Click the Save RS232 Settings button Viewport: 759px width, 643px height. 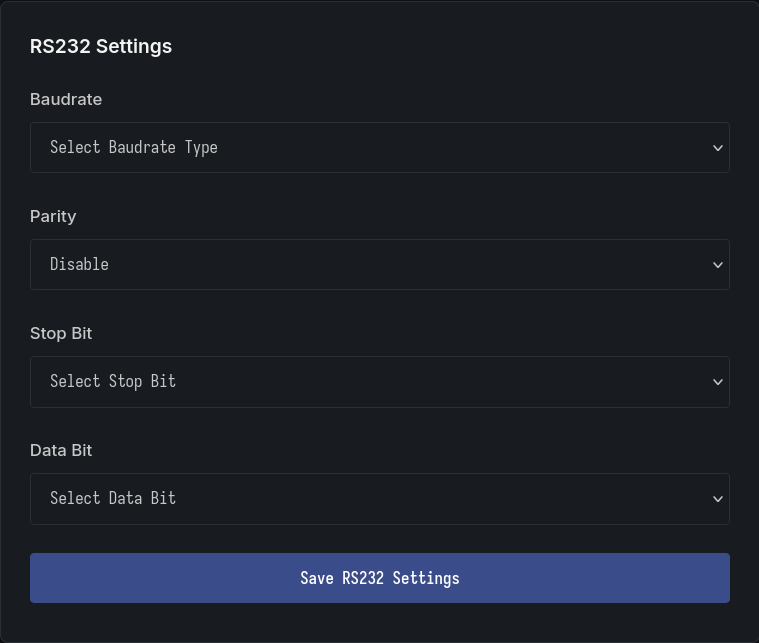(379, 578)
